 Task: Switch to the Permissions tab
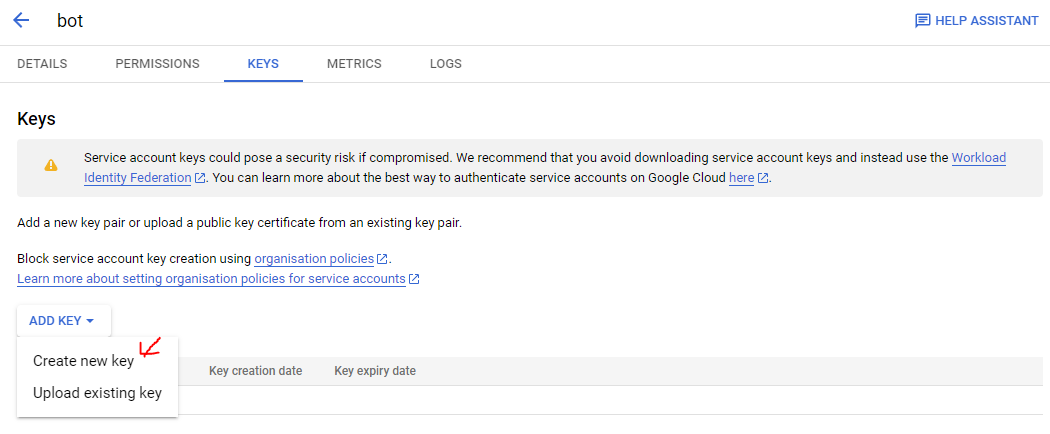pos(157,64)
